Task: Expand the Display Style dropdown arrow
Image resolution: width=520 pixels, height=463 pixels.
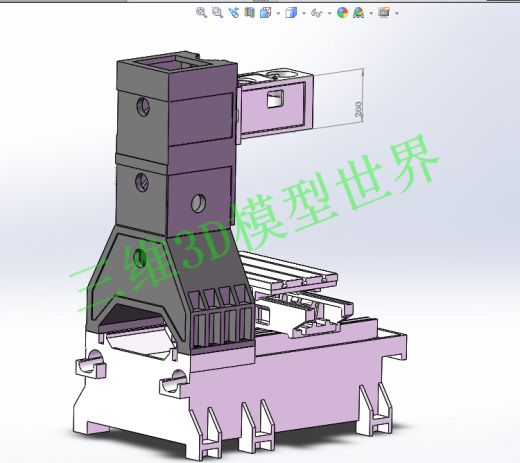Action: pyautogui.click(x=304, y=14)
